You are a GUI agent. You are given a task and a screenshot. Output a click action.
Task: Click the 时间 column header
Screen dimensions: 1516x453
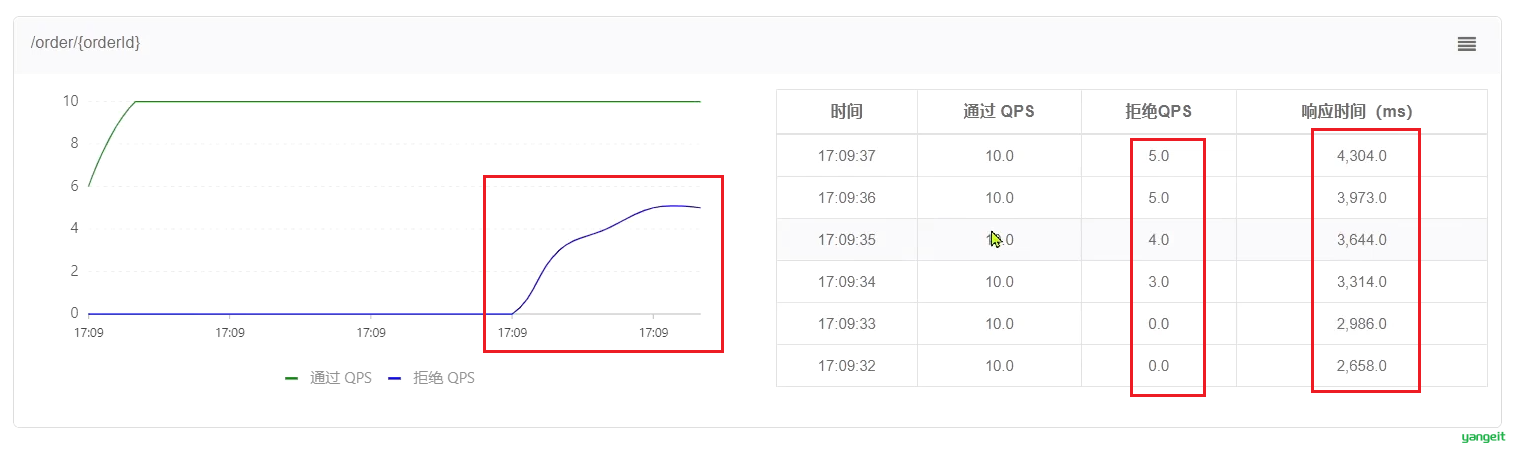[847, 112]
